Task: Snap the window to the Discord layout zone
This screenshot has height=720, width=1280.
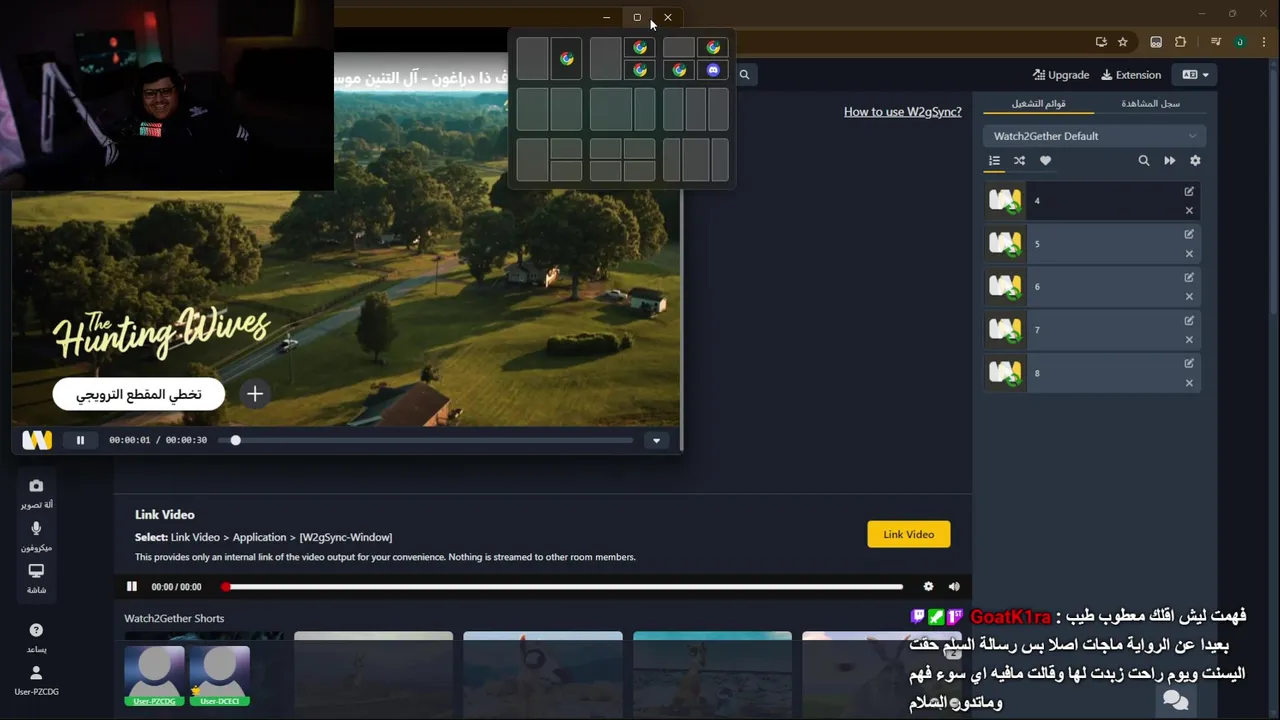Action: (x=712, y=70)
